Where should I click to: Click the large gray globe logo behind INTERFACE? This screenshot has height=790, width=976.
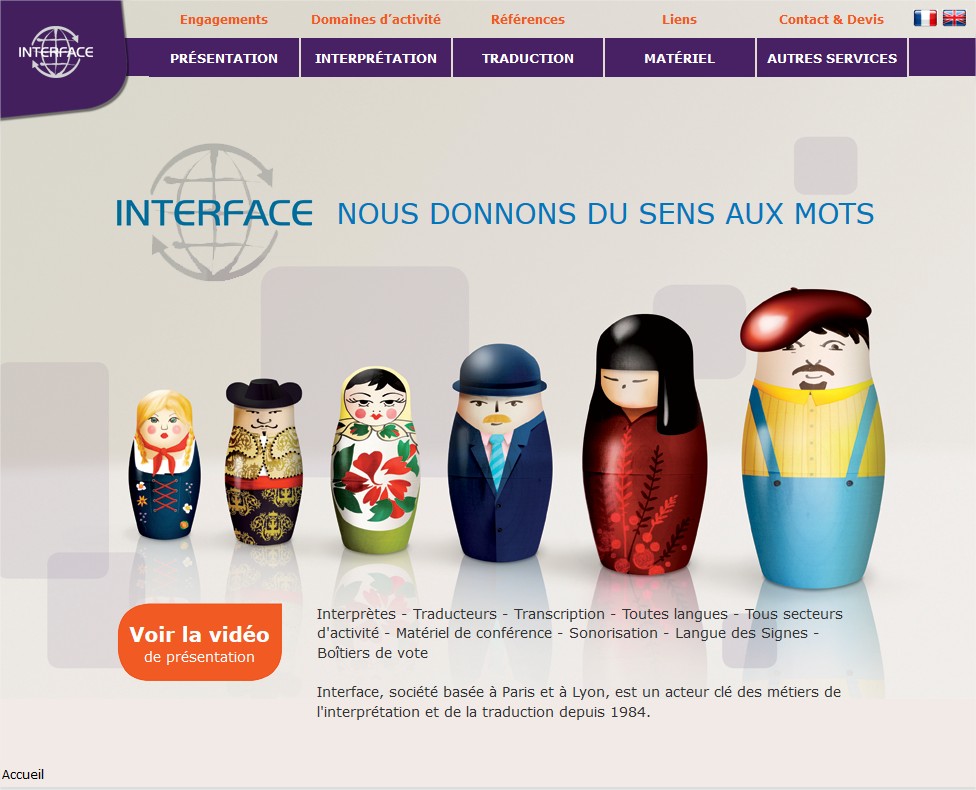[214, 212]
